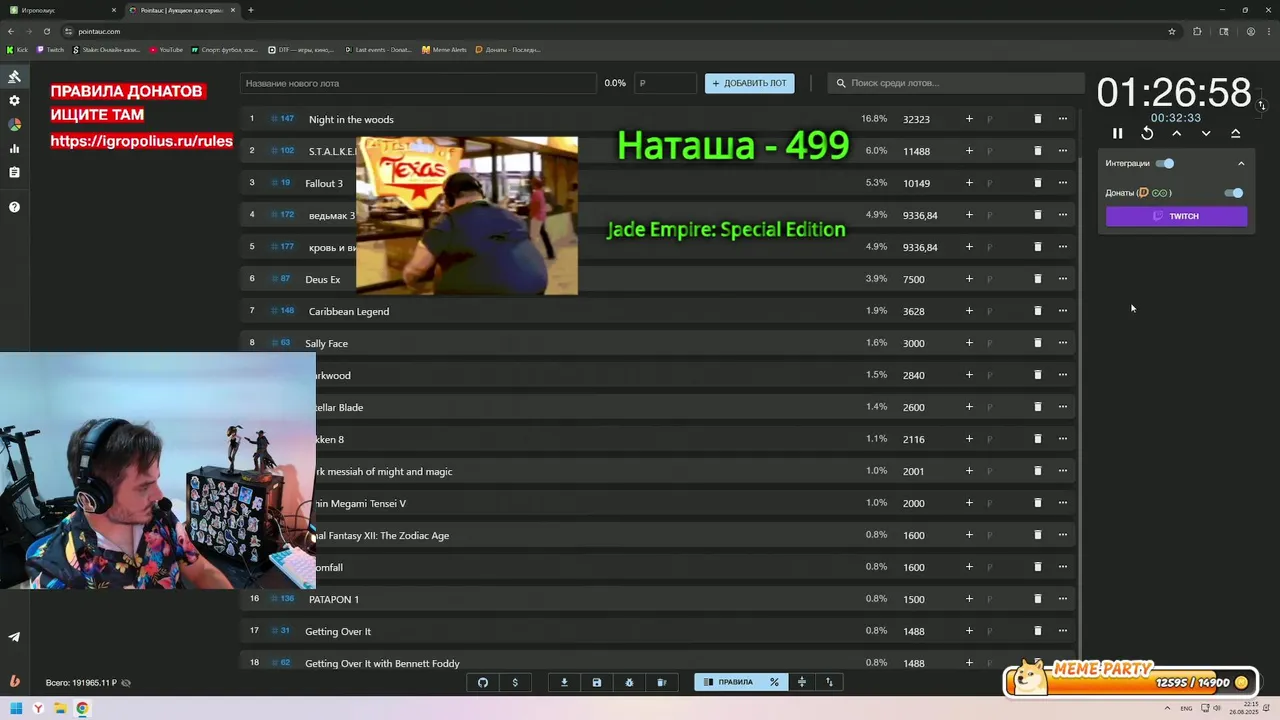Click the percent icon in the bottom toolbar
1280x720 pixels.
coord(774,682)
